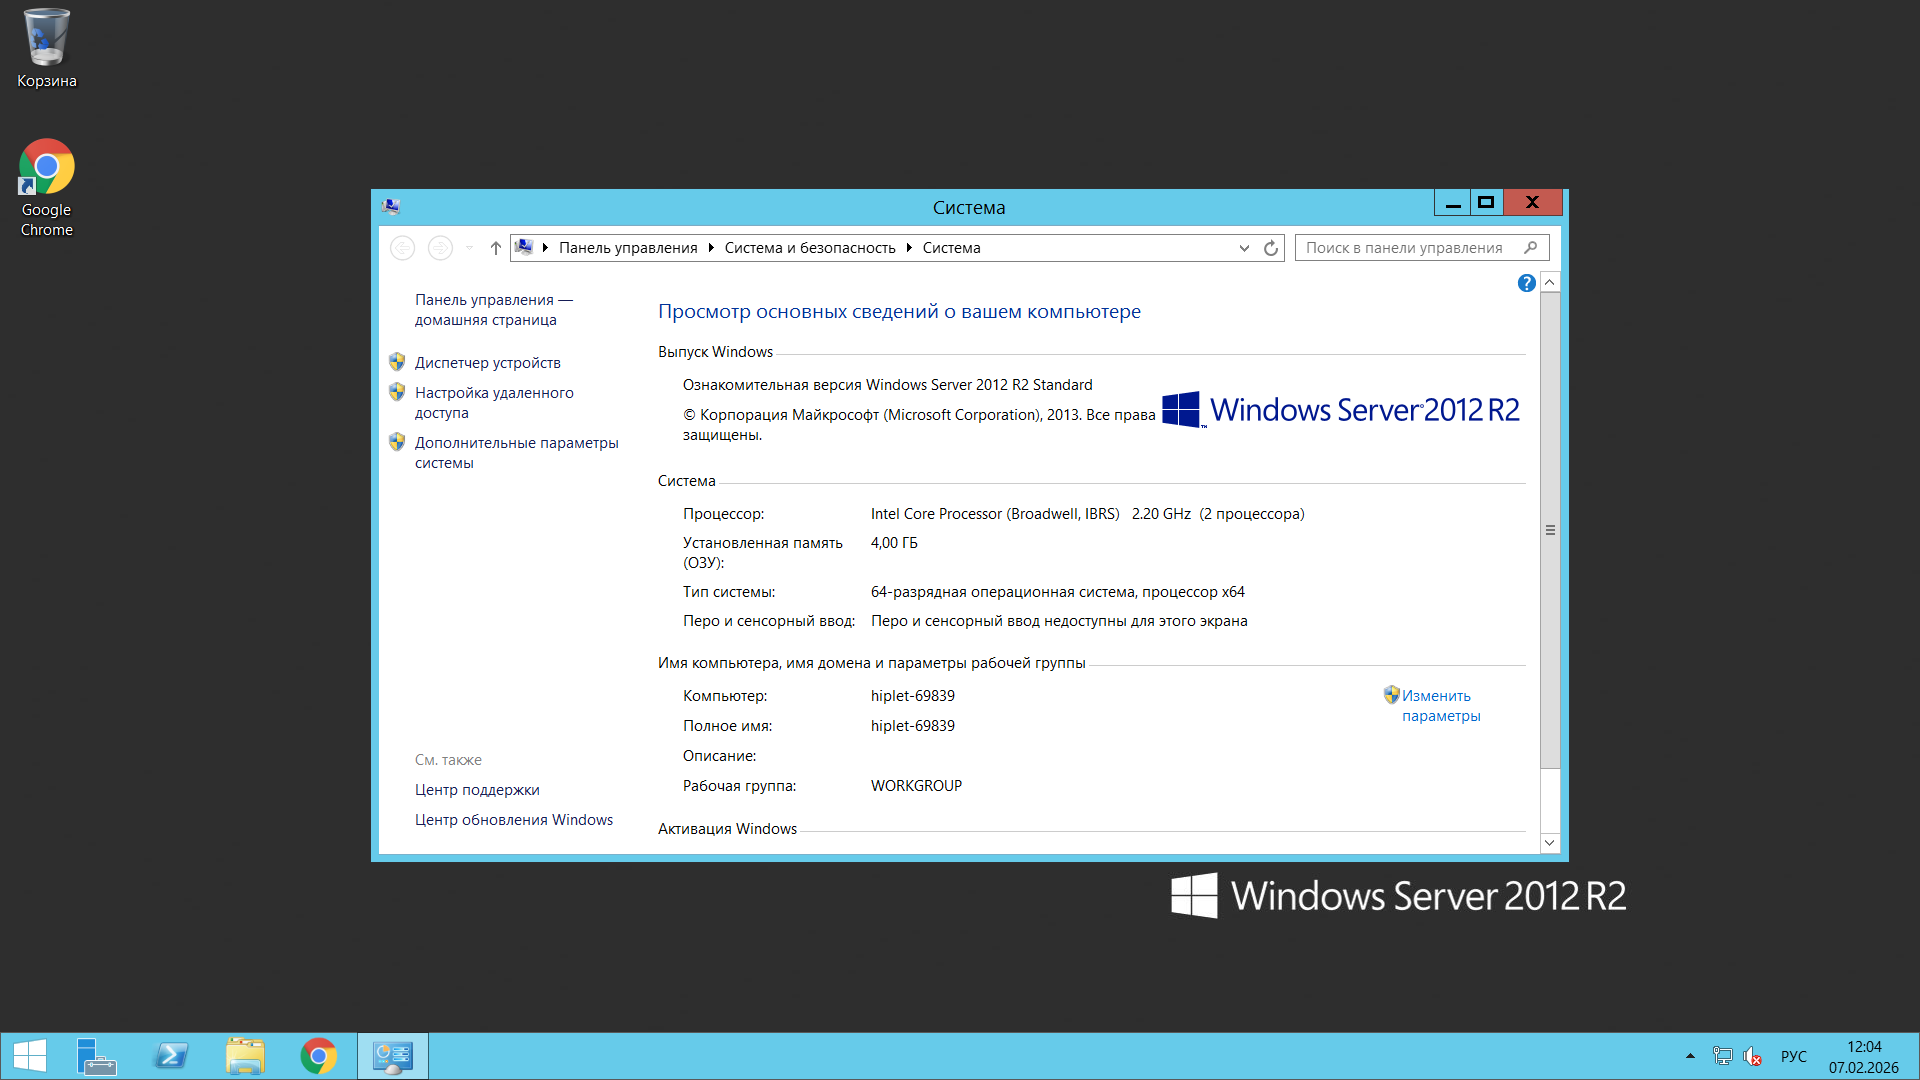Open Server Manager from the taskbar
1920x1080 pixels.
(97, 1056)
